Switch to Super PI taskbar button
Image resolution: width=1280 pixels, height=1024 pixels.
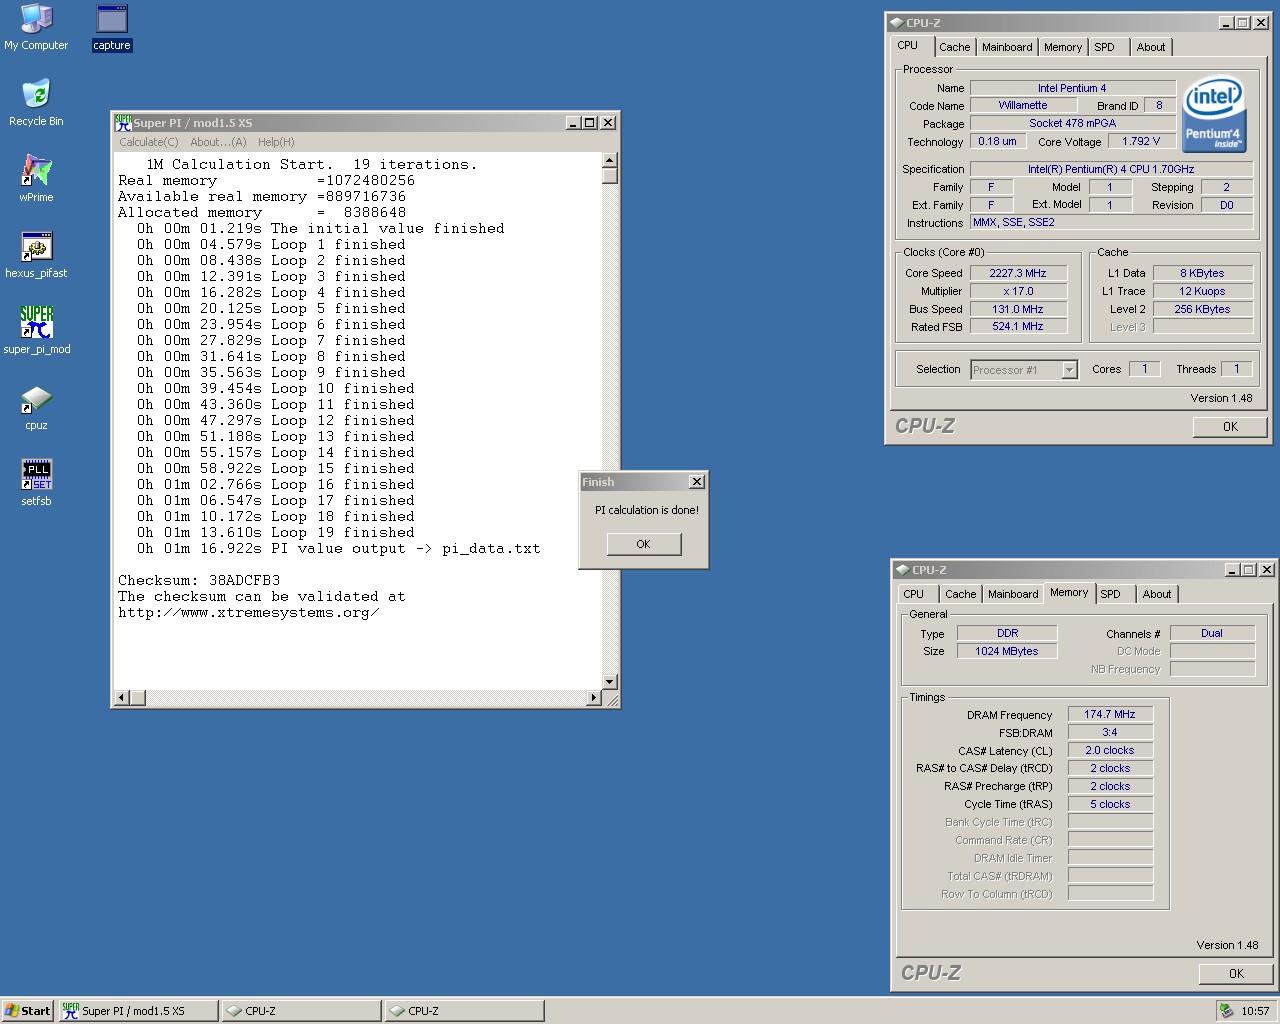tap(137, 1011)
